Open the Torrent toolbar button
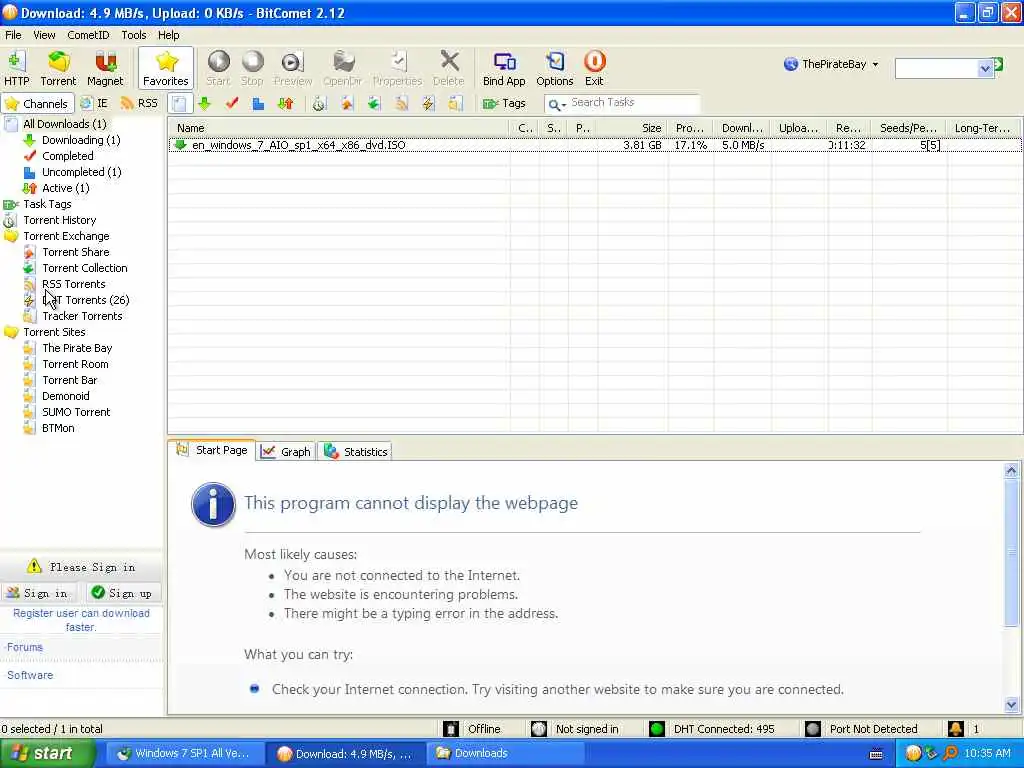This screenshot has width=1024, height=768. (58, 68)
